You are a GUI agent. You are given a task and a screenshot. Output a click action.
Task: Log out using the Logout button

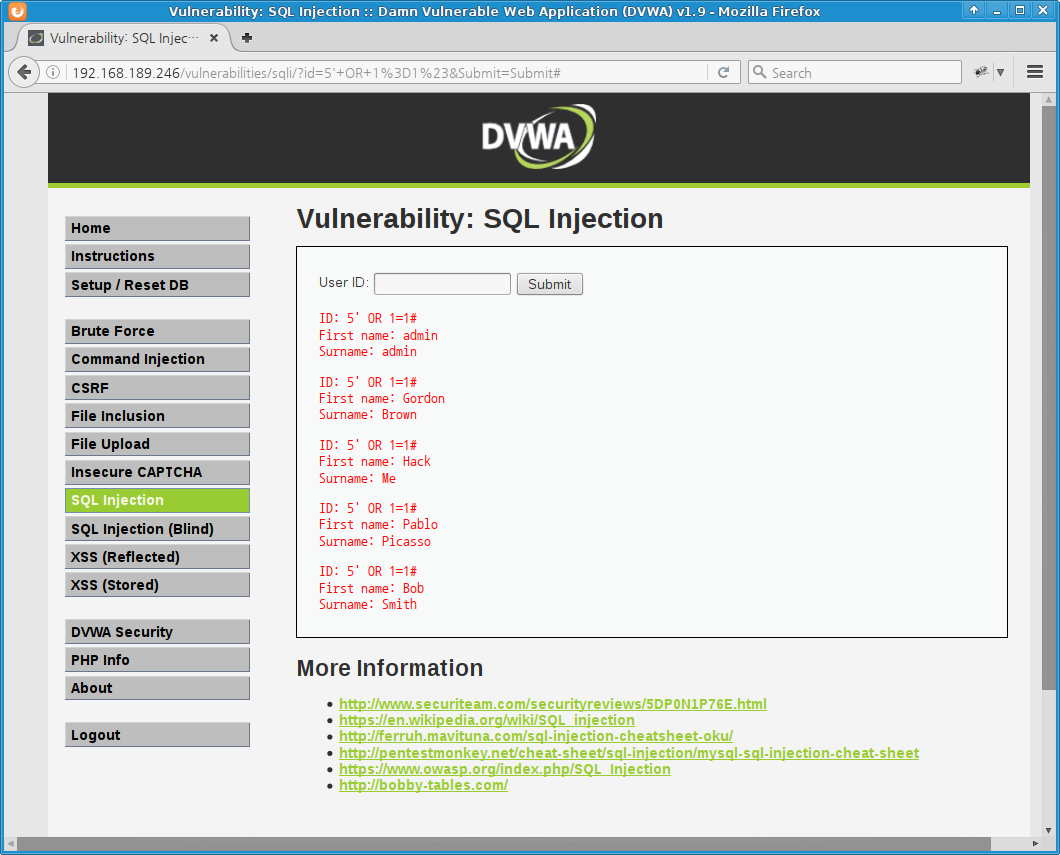[158, 735]
